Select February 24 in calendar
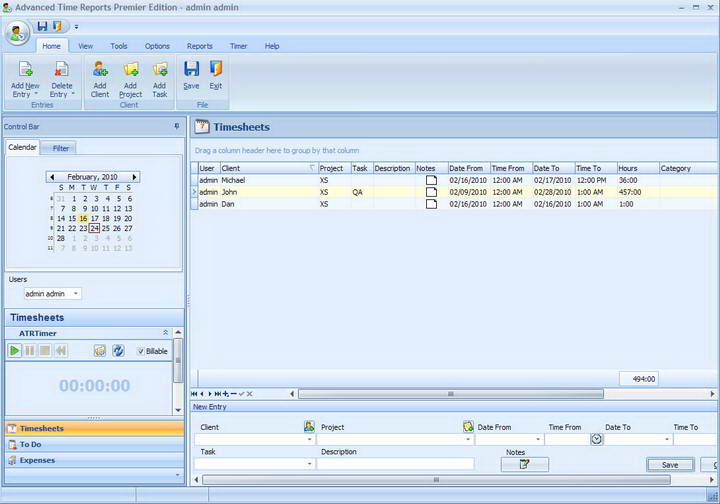The height and width of the screenshot is (504, 720). coord(95,228)
